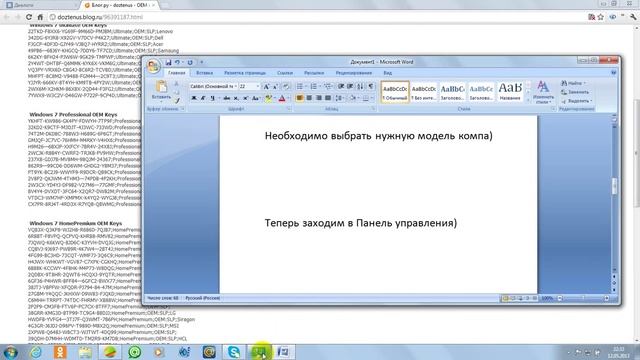Justify the paragraph text
Viewport: 640px width, 360px height.
[x=328, y=98]
